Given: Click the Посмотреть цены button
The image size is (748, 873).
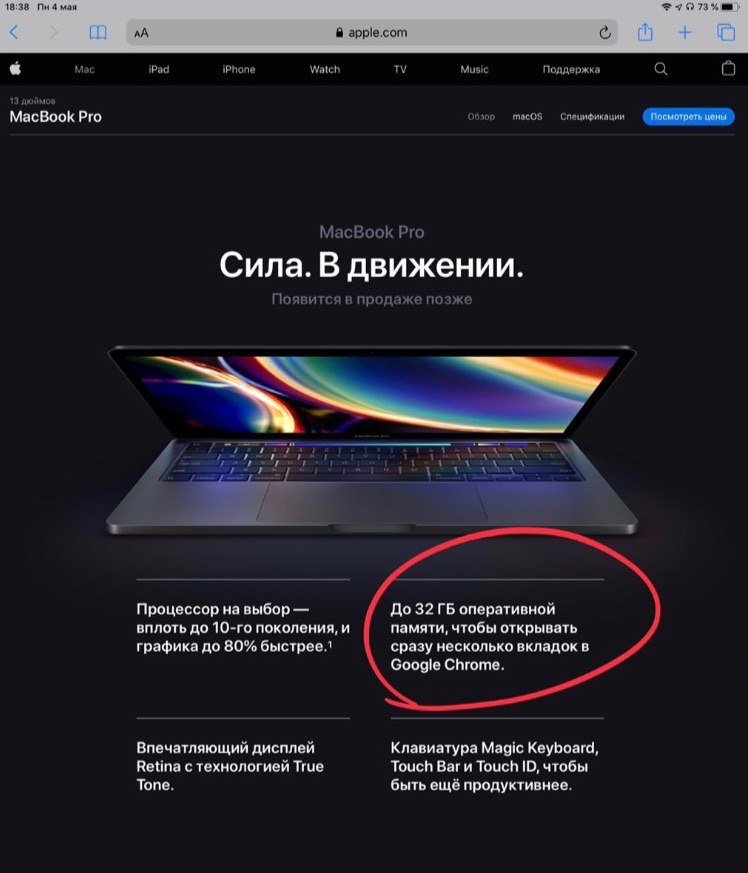Looking at the screenshot, I should (688, 116).
